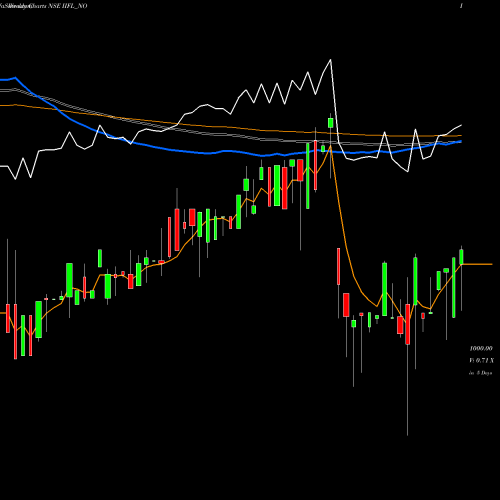Viewport: 500px width, 500px height.
Task: Click the last green candle at the chart's right end
Action: (462, 257)
